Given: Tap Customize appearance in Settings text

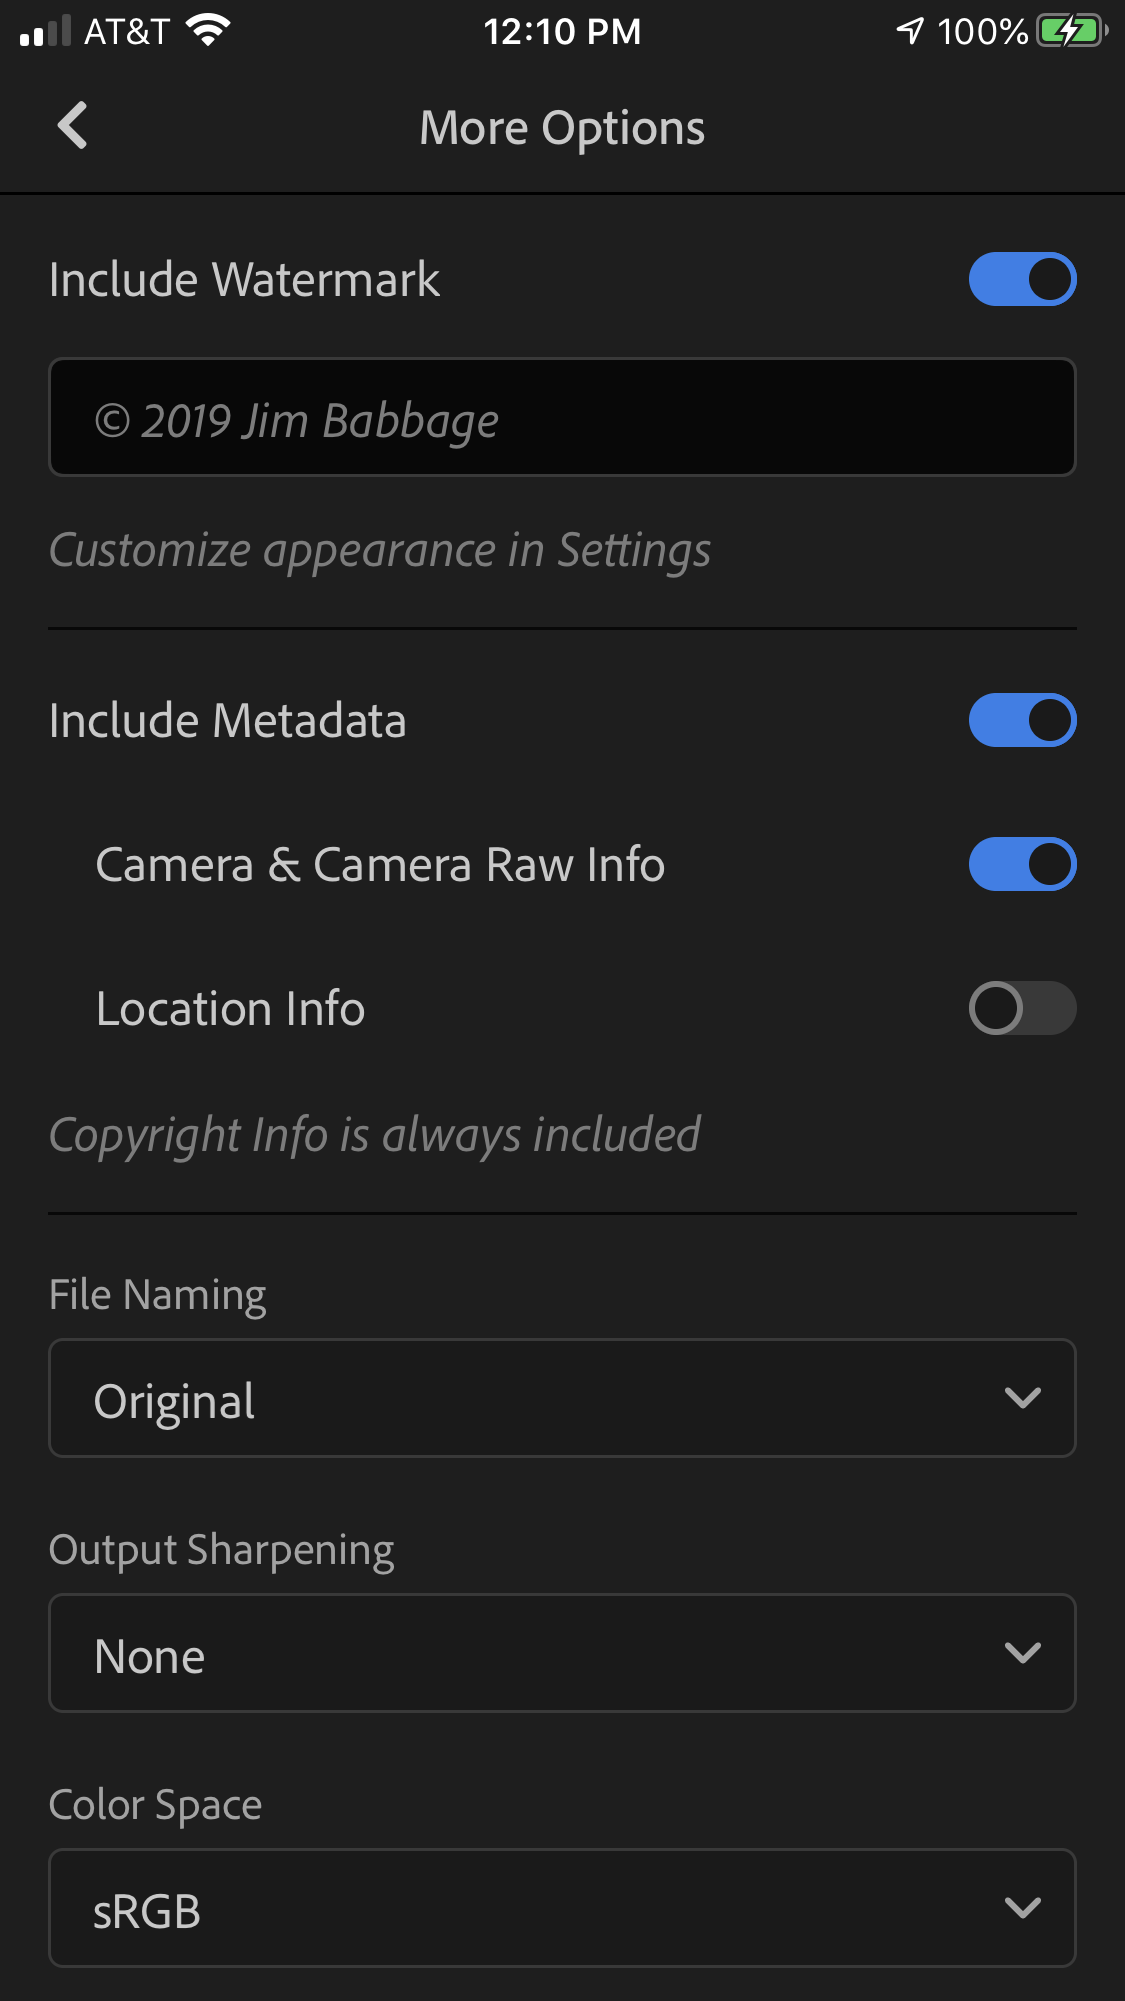Looking at the screenshot, I should [x=380, y=550].
